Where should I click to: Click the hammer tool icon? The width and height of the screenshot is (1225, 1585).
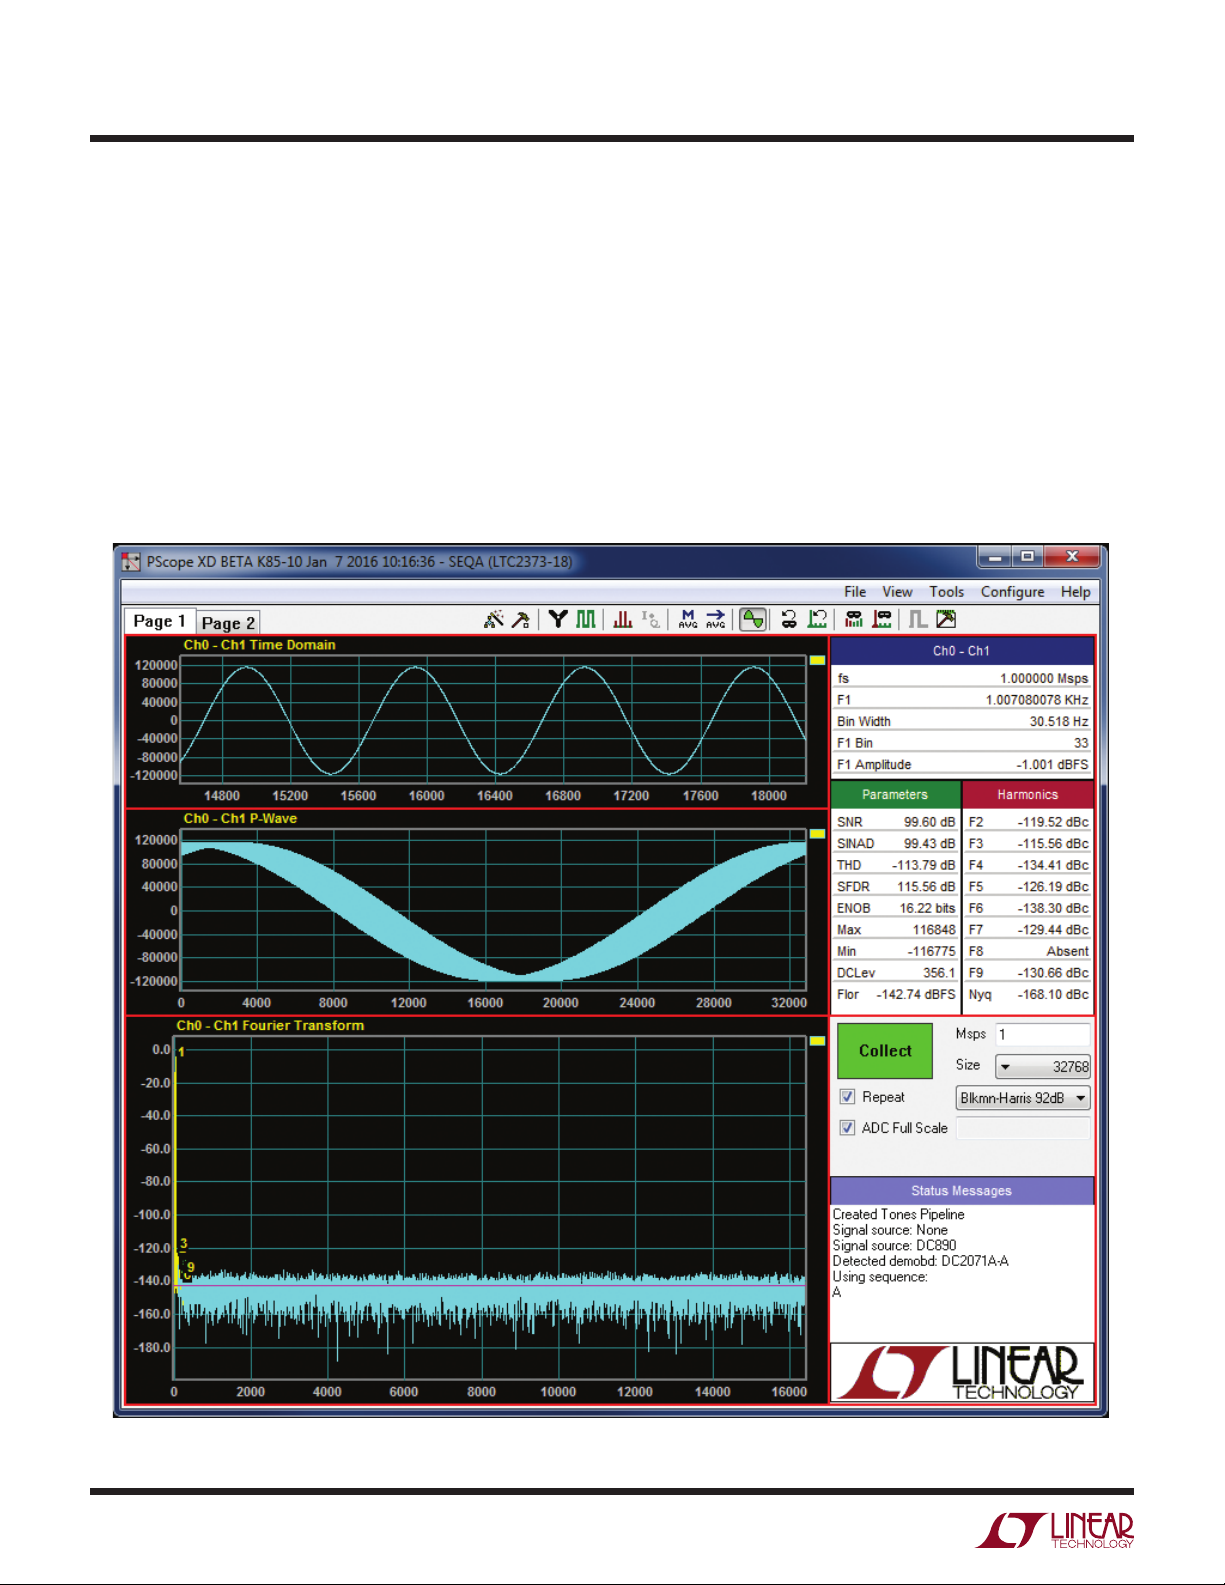(521, 620)
